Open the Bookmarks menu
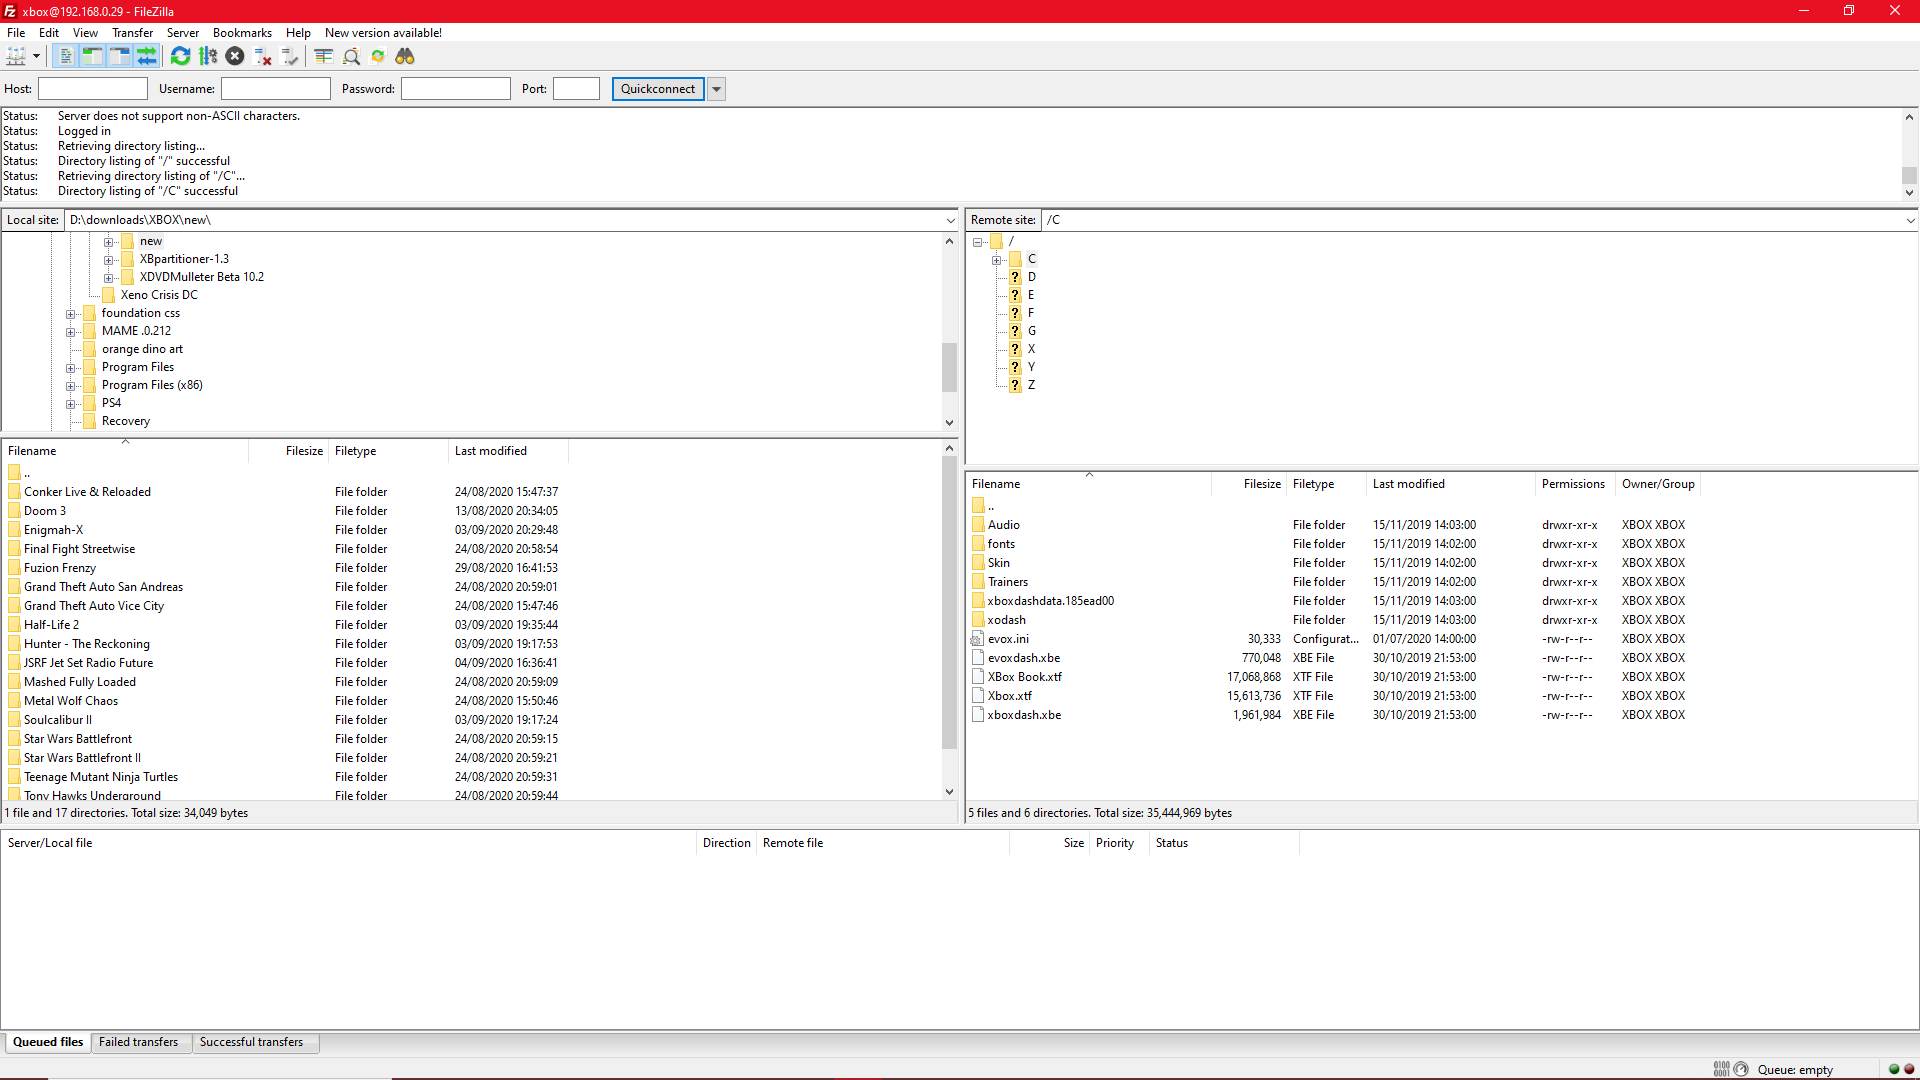The width and height of the screenshot is (1920, 1080). (x=242, y=33)
